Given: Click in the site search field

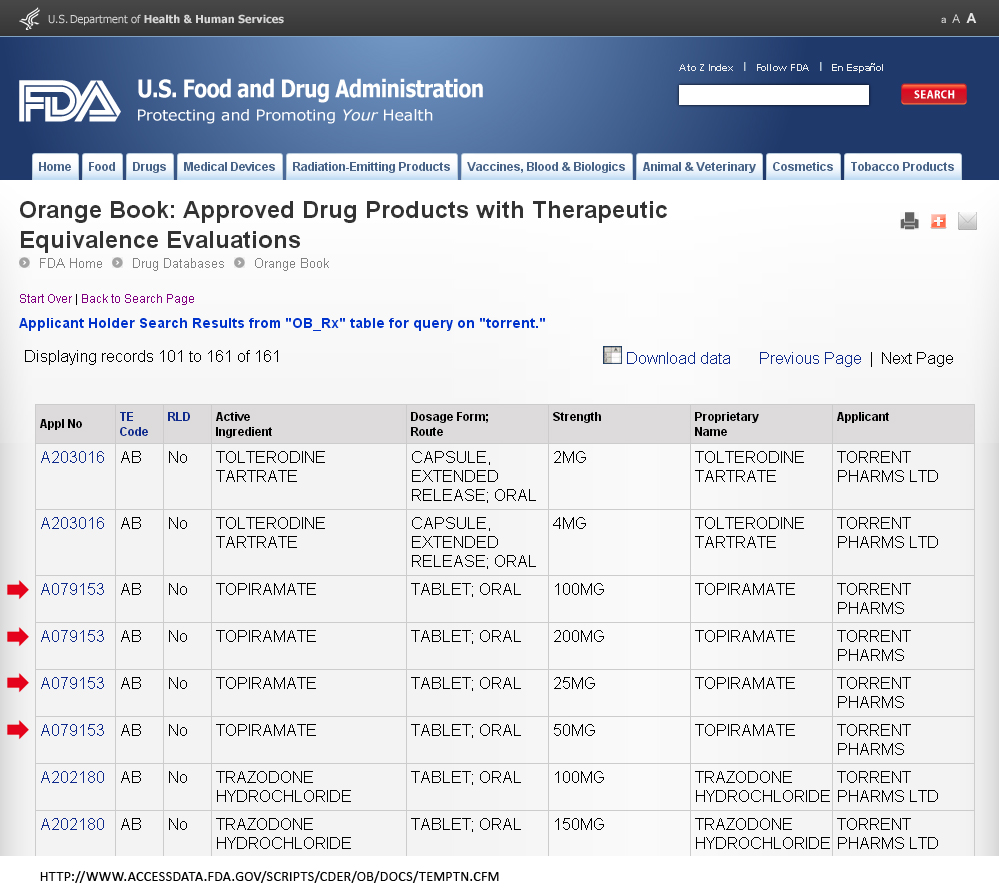Looking at the screenshot, I should 773,95.
